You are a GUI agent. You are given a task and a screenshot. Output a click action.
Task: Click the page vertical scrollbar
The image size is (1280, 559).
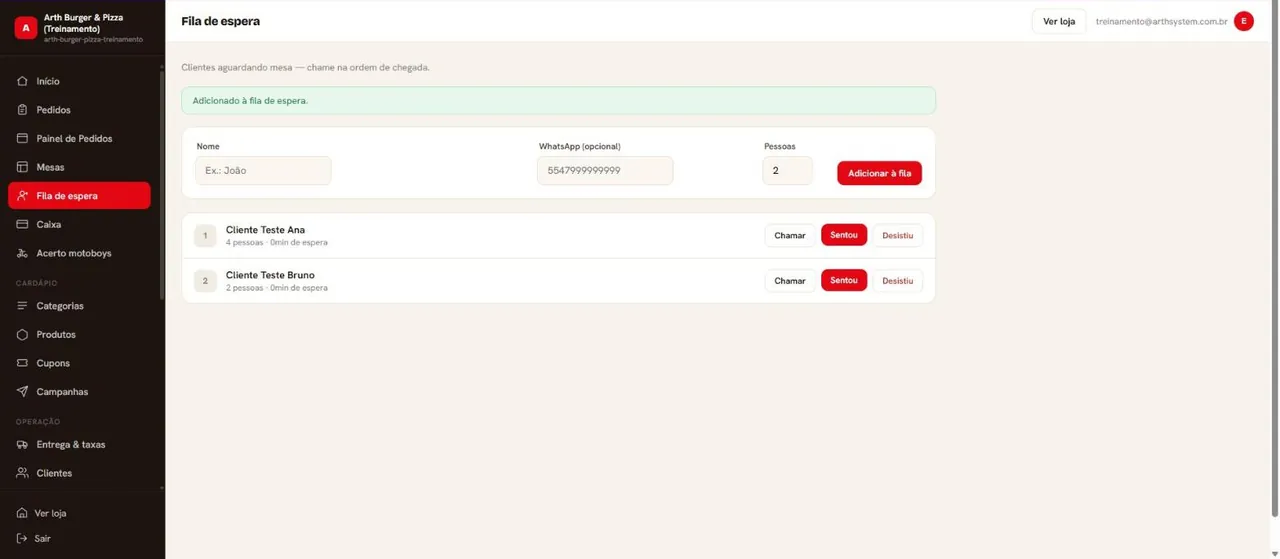(x=1274, y=260)
